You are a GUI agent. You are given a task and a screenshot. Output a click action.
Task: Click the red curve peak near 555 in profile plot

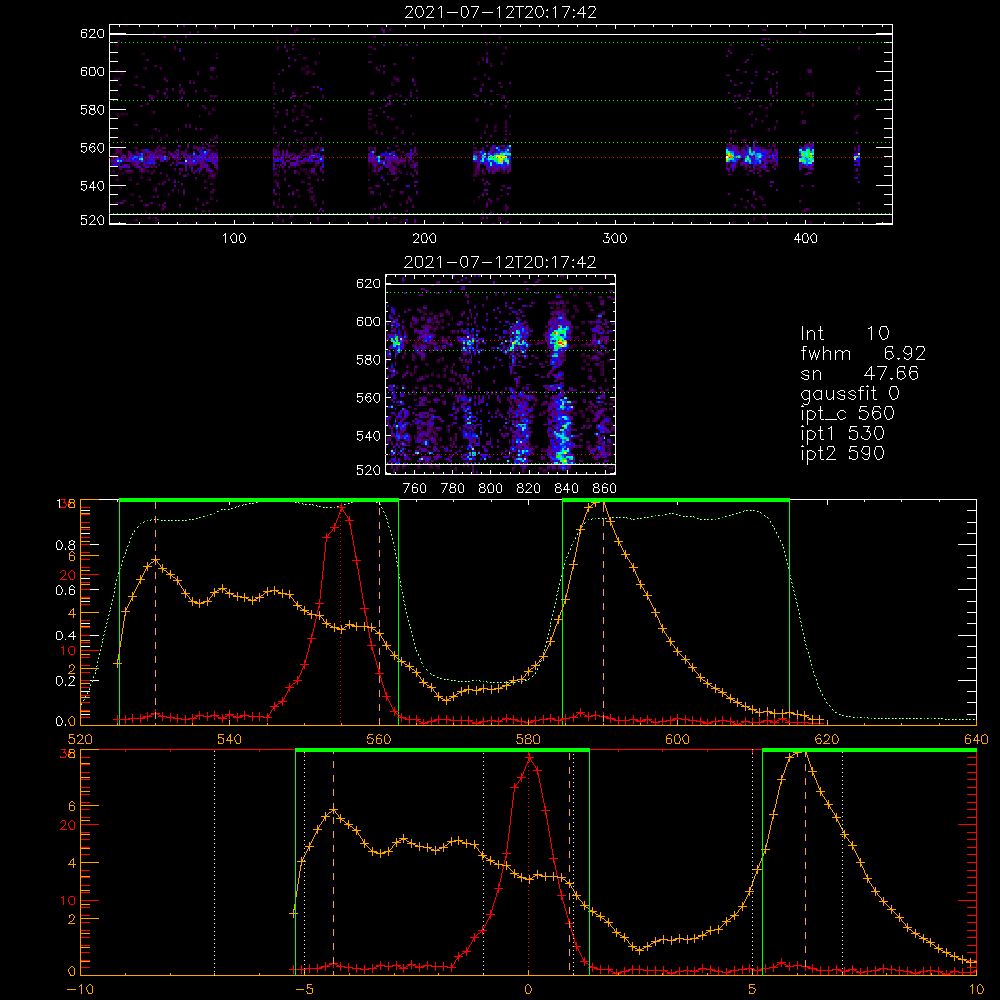tap(342, 507)
